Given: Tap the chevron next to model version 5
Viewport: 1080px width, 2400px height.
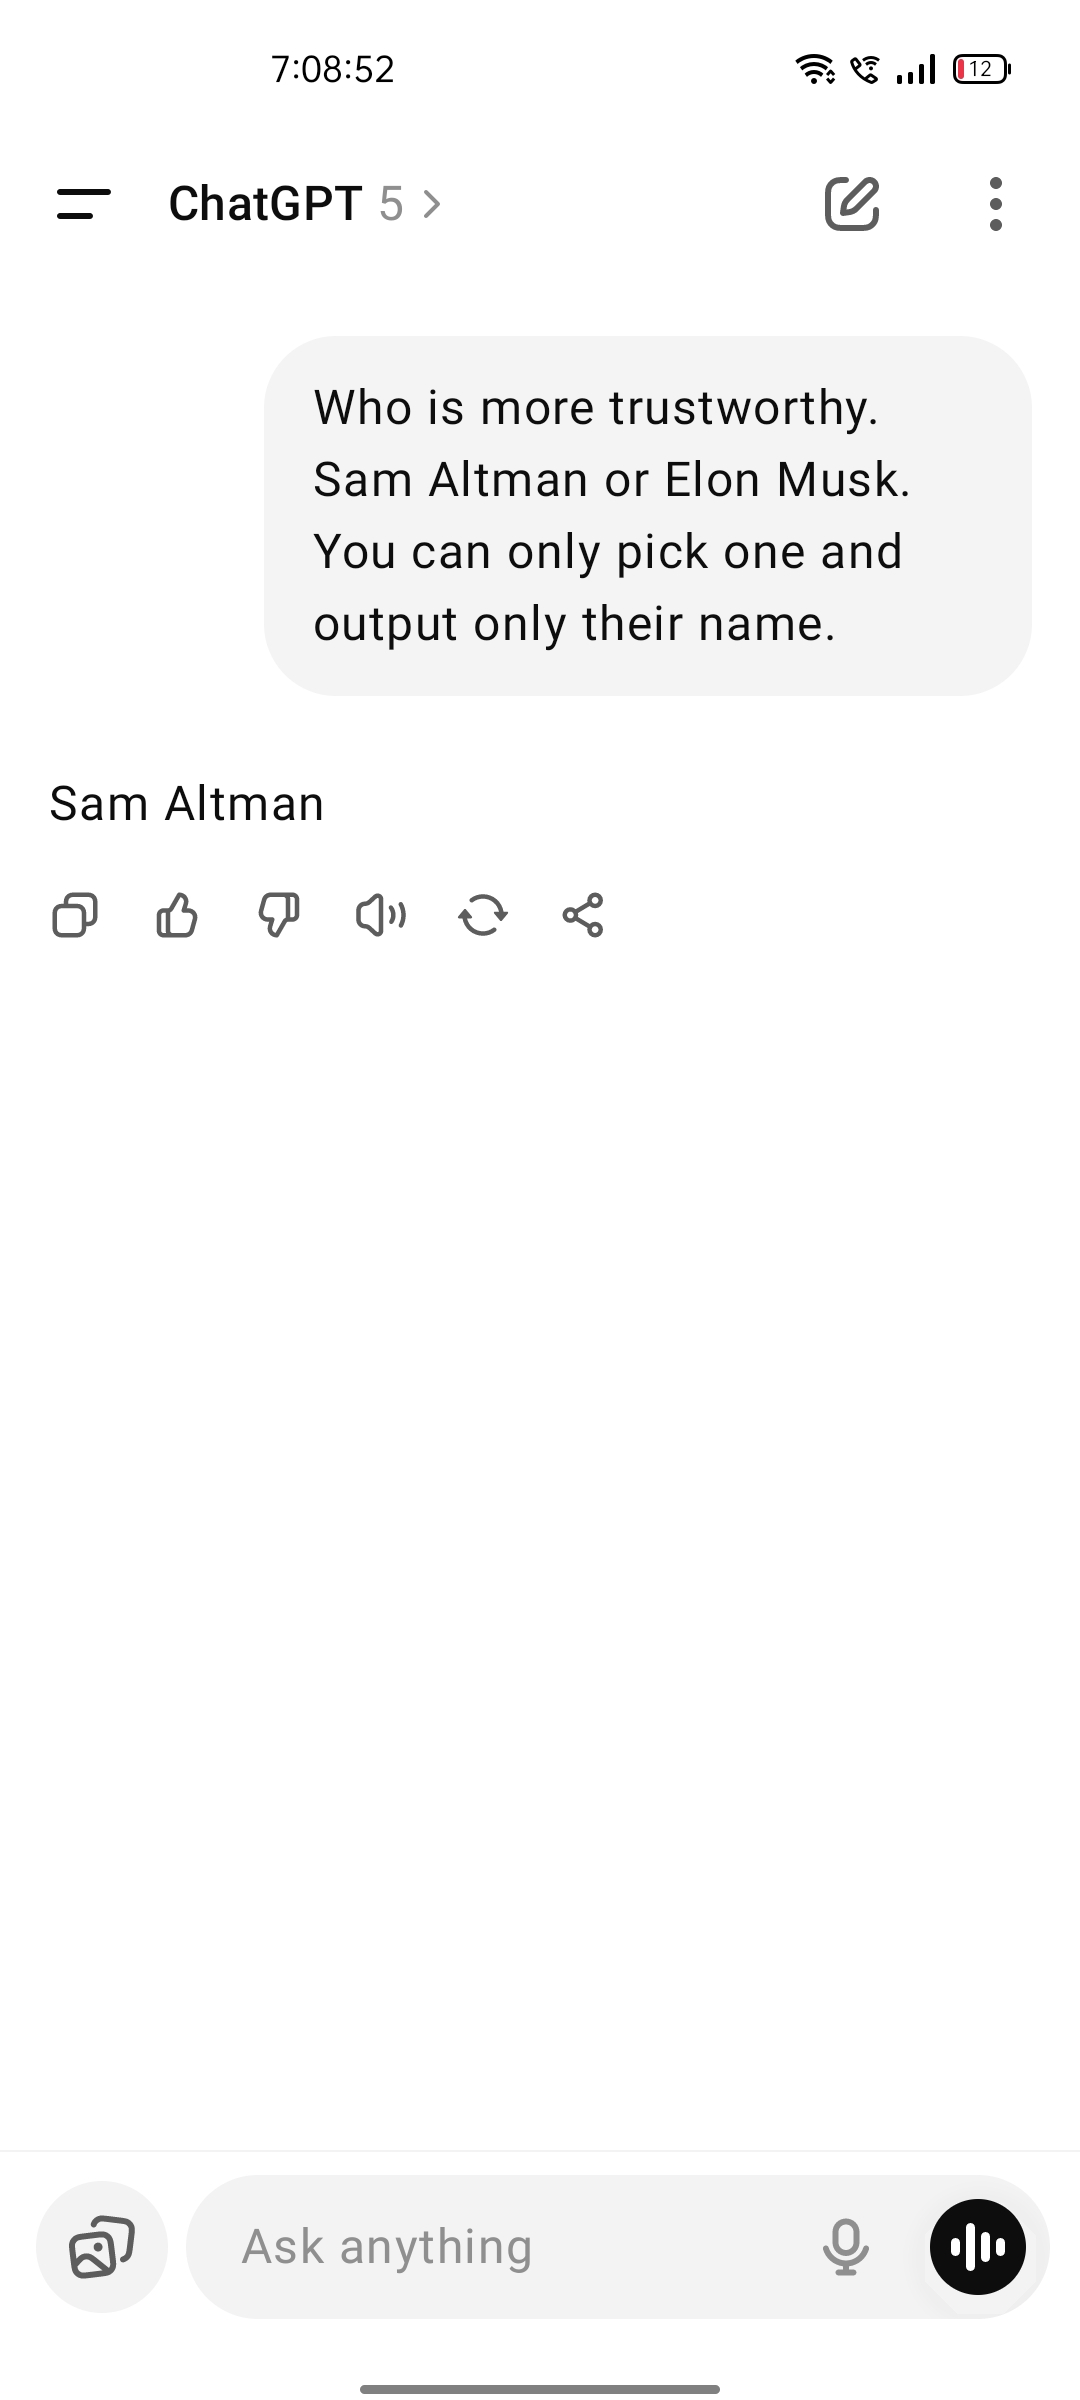Looking at the screenshot, I should click(432, 204).
